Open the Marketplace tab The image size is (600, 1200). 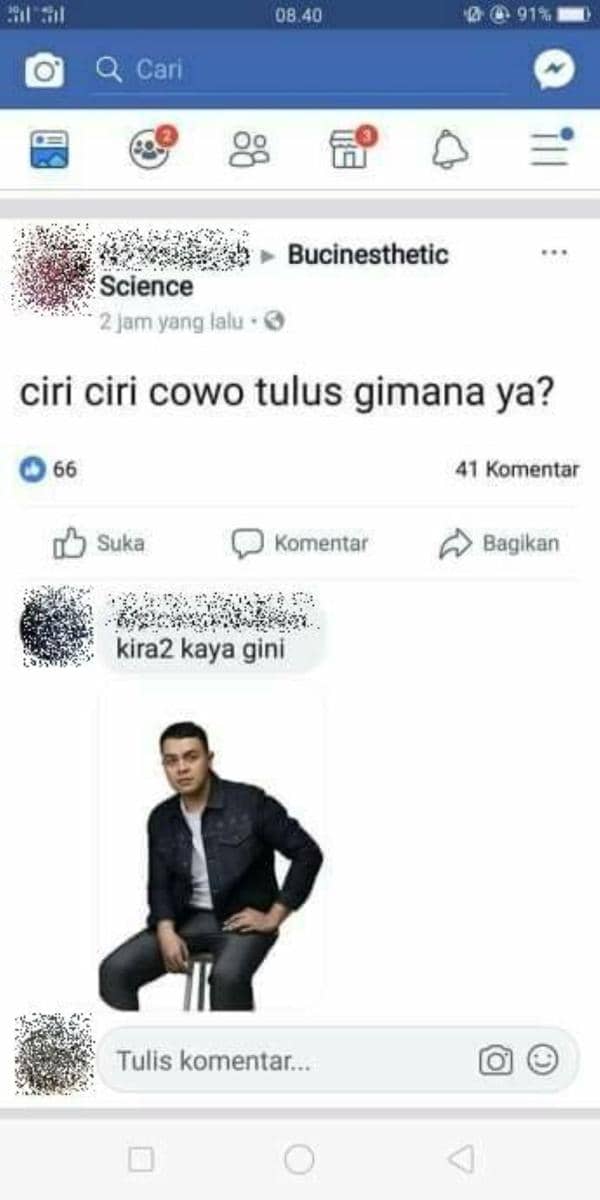[x=352, y=148]
